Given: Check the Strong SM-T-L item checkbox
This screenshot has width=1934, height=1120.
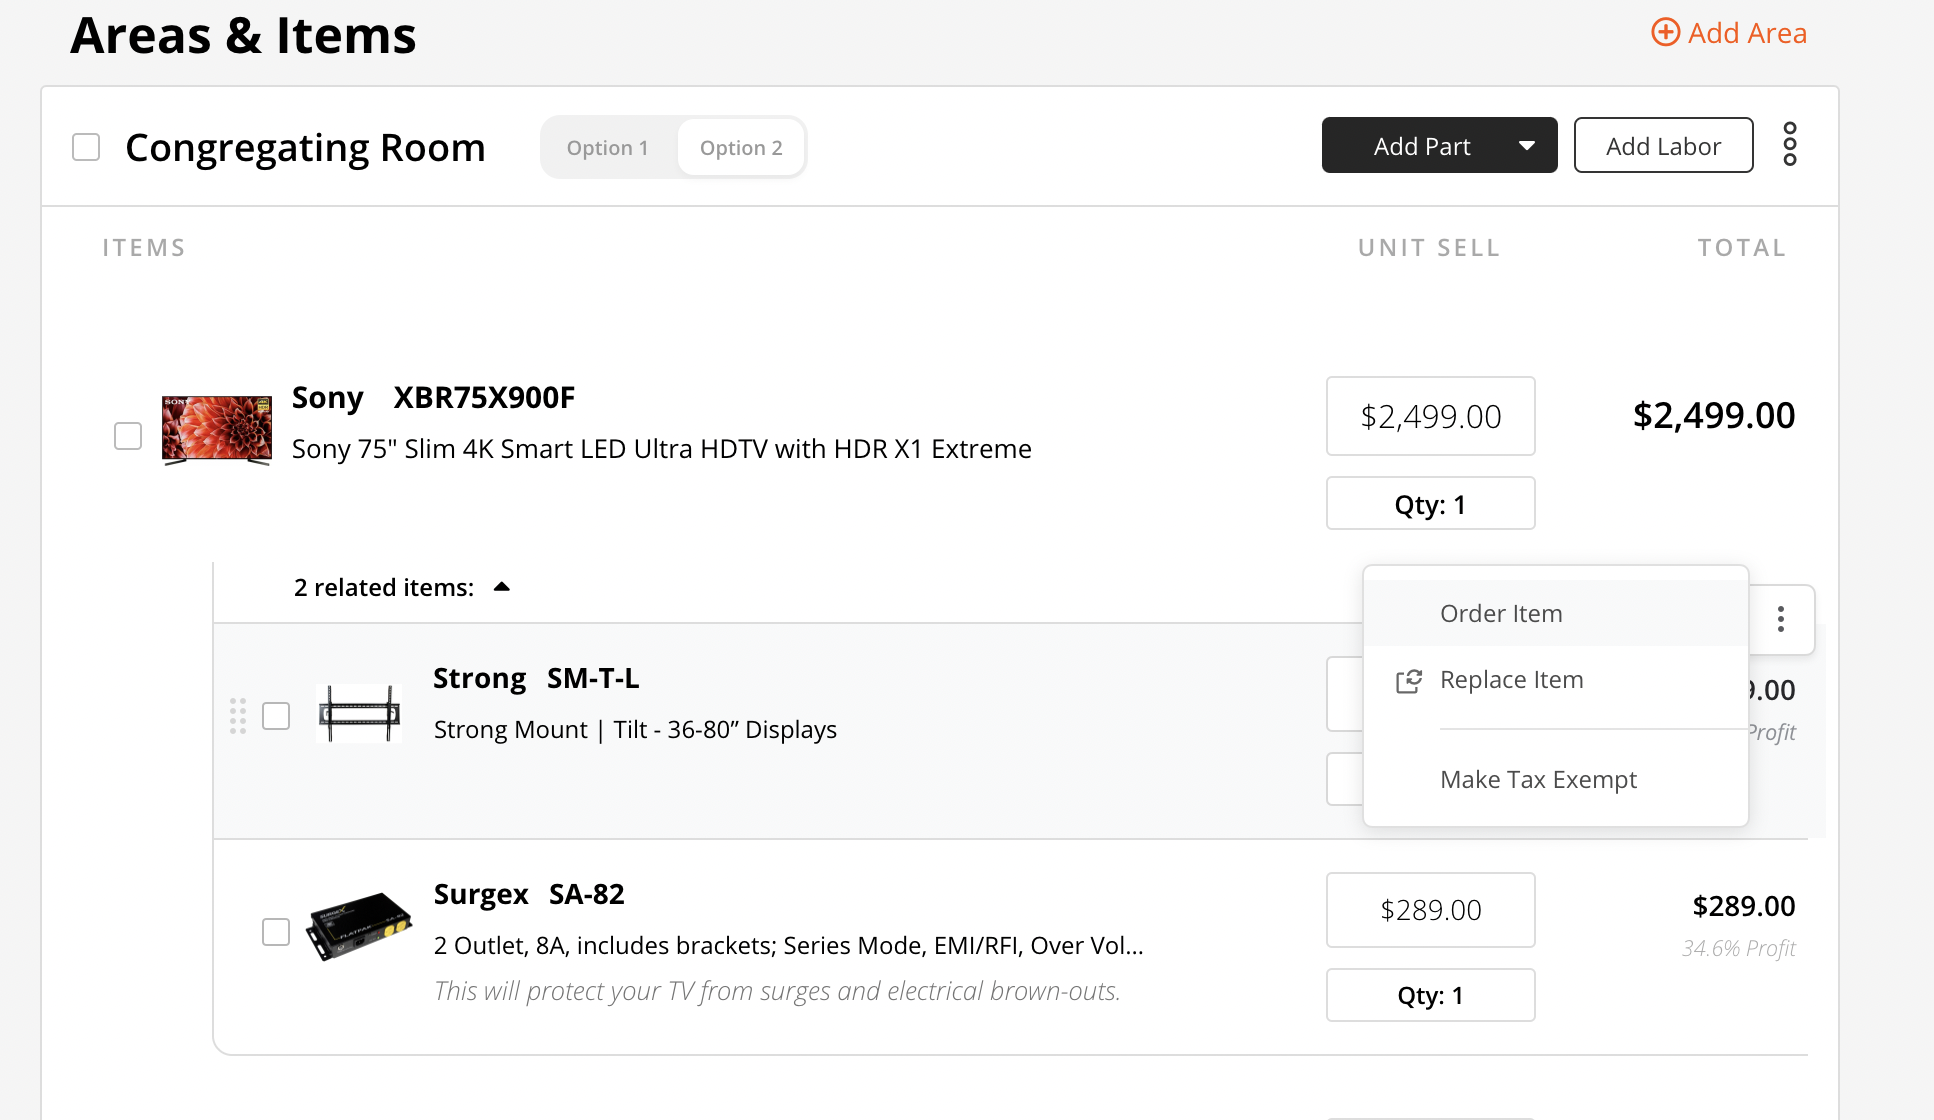Looking at the screenshot, I should pyautogui.click(x=276, y=716).
